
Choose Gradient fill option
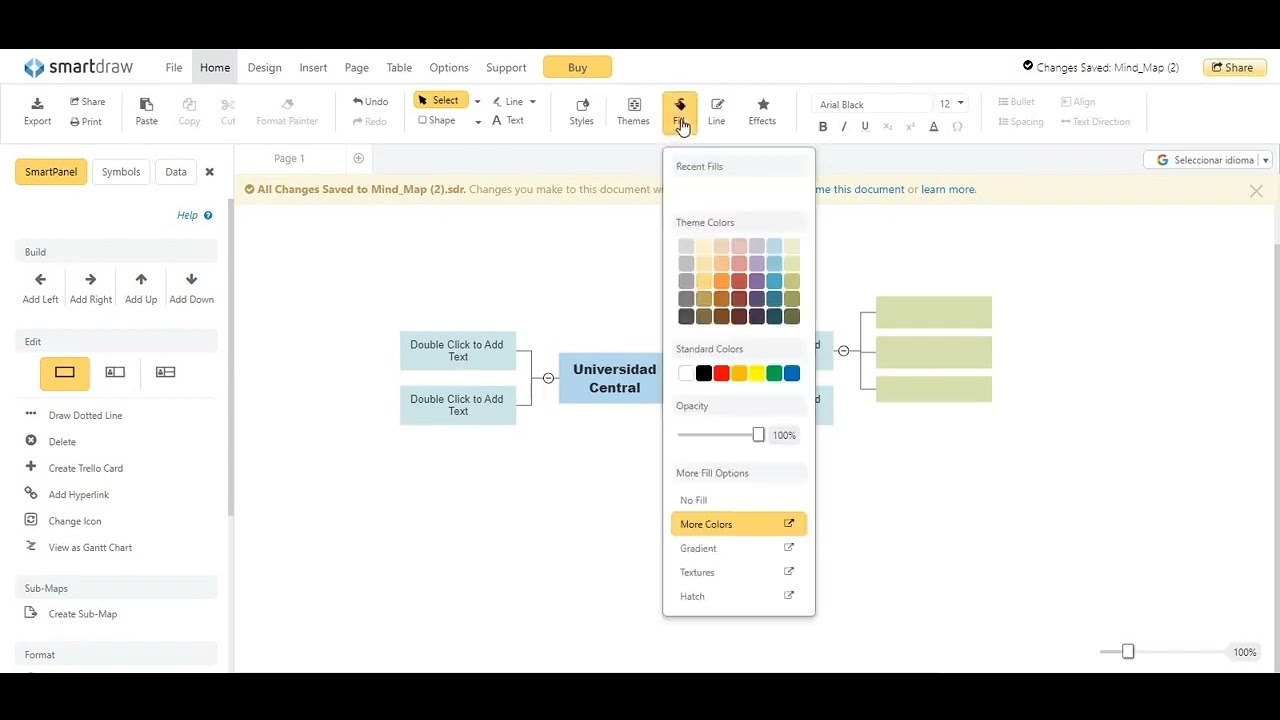point(739,548)
